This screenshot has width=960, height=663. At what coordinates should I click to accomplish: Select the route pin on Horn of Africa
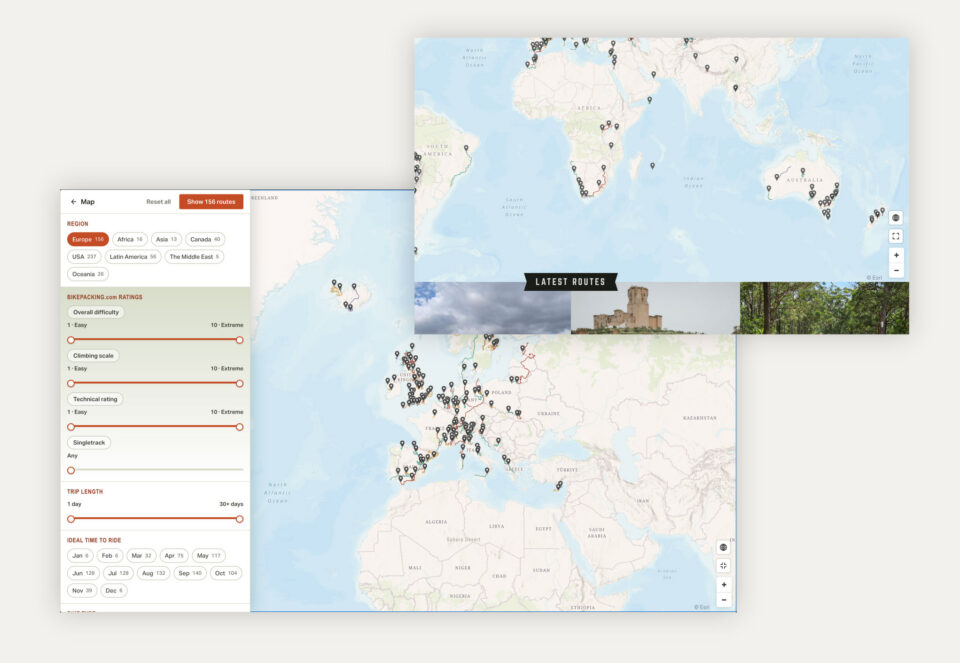tap(649, 100)
